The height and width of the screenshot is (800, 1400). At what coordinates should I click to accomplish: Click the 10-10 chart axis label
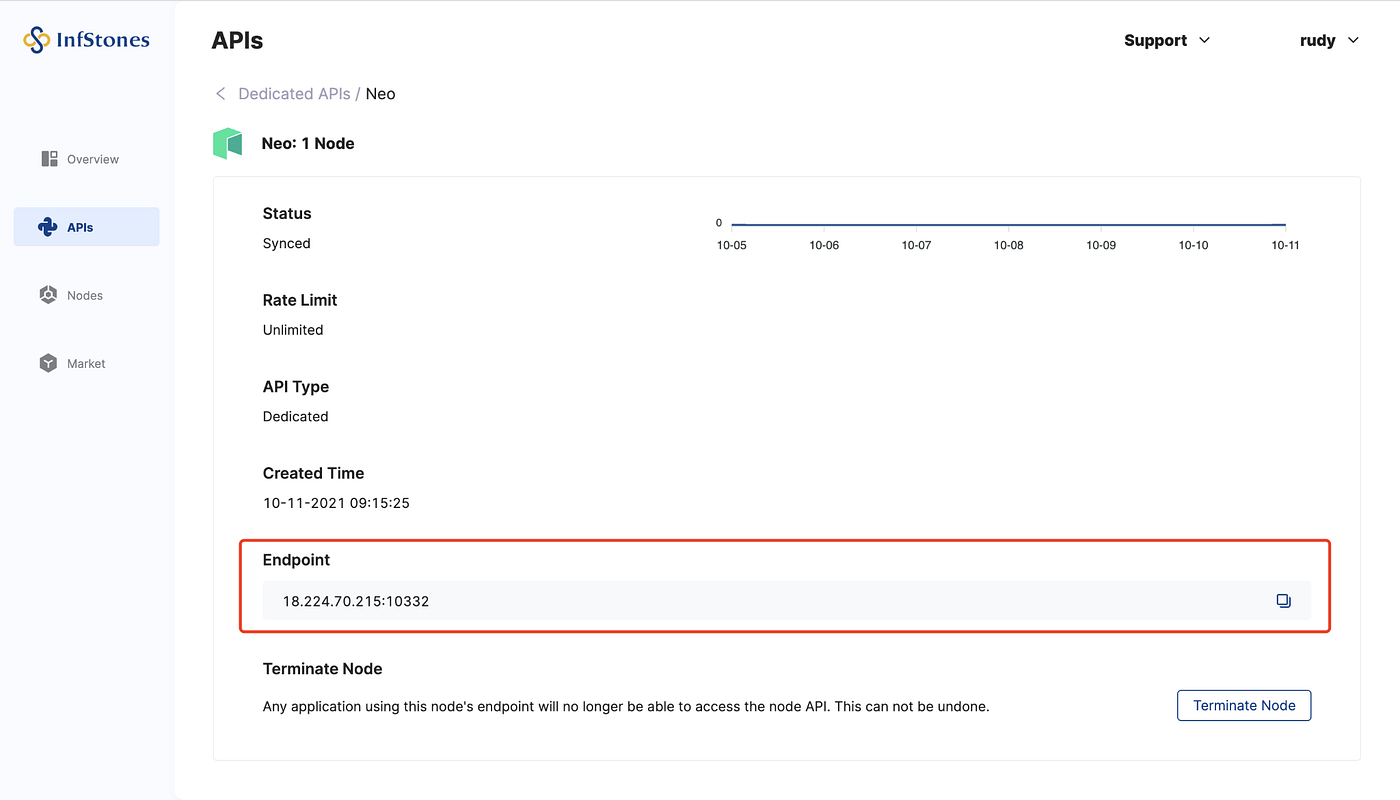(1193, 245)
